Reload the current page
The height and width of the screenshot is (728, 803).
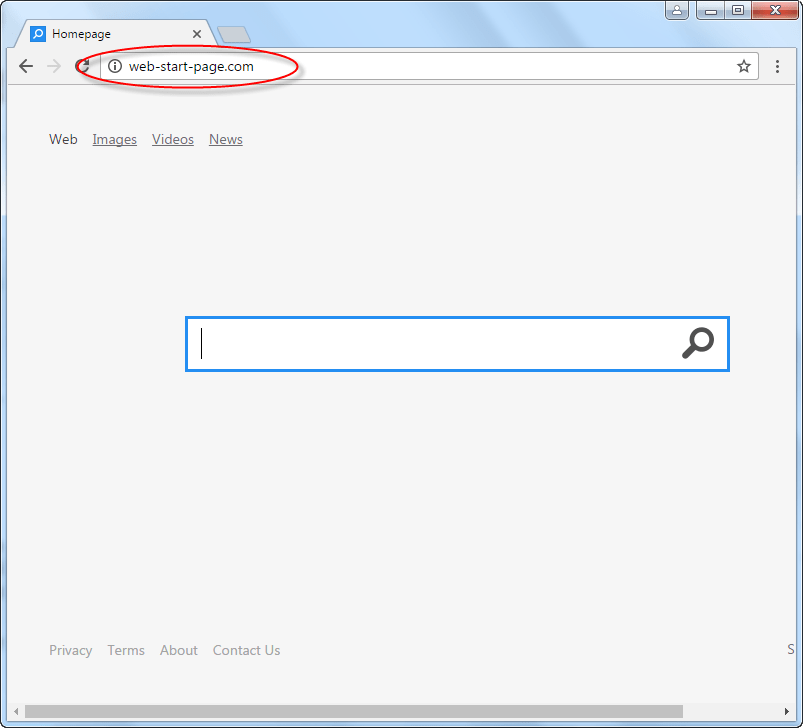(x=82, y=67)
